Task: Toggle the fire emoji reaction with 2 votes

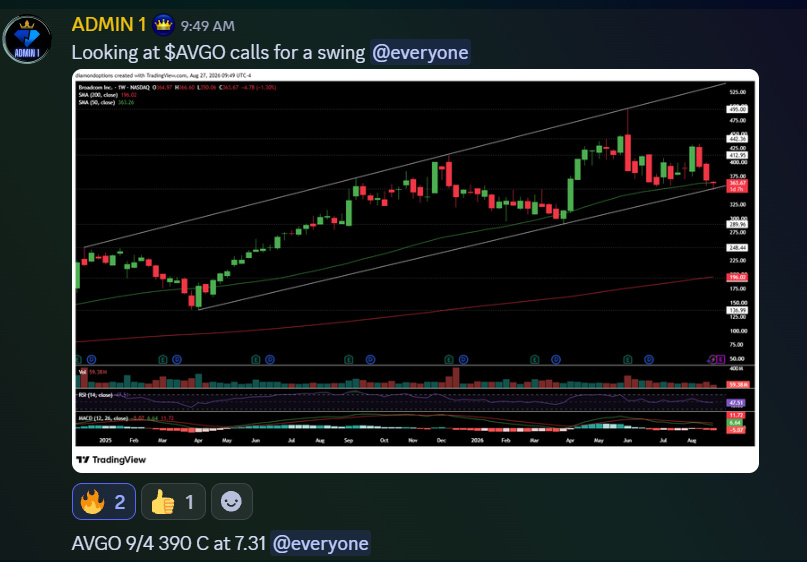Action: (104, 501)
